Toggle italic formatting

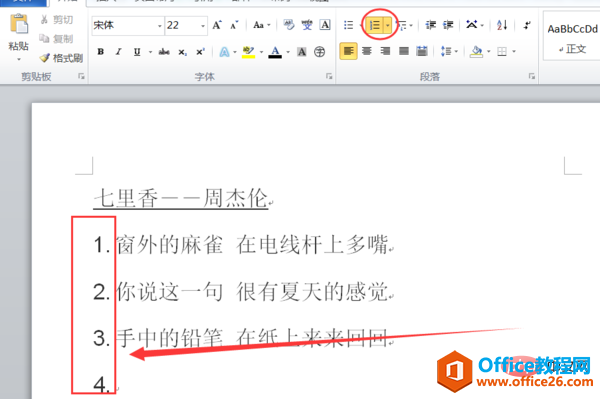click(119, 52)
